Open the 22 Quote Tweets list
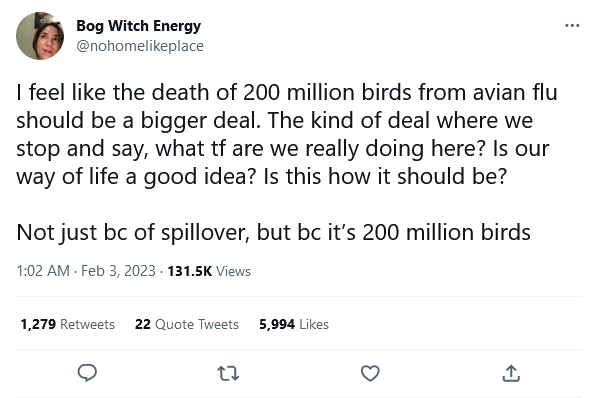Image resolution: width=598 pixels, height=398 pixels. [187, 324]
